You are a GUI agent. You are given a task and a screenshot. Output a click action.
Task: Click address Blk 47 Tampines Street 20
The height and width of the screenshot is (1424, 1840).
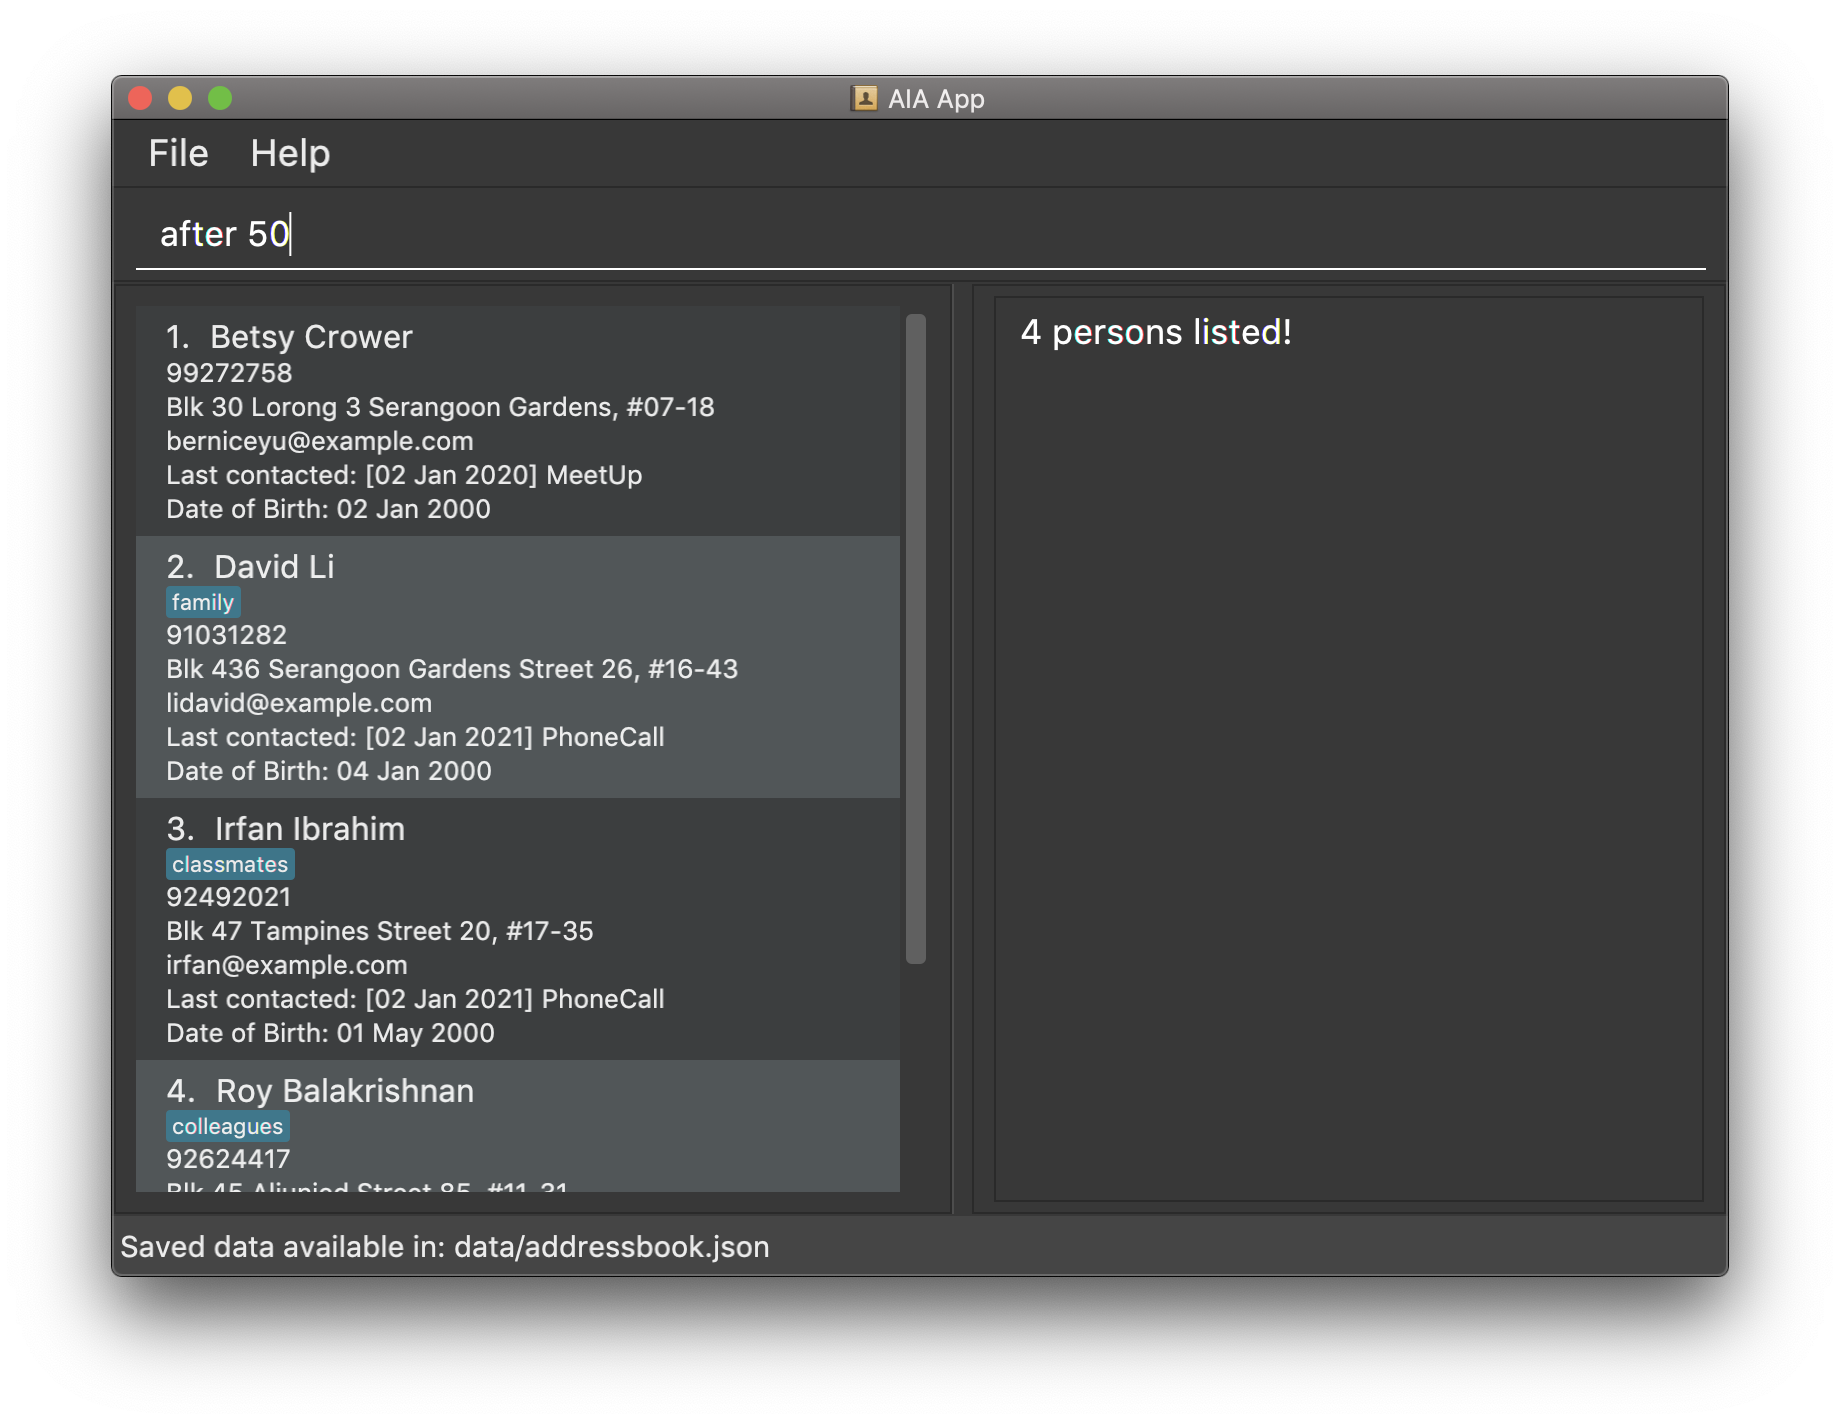coord(380,931)
